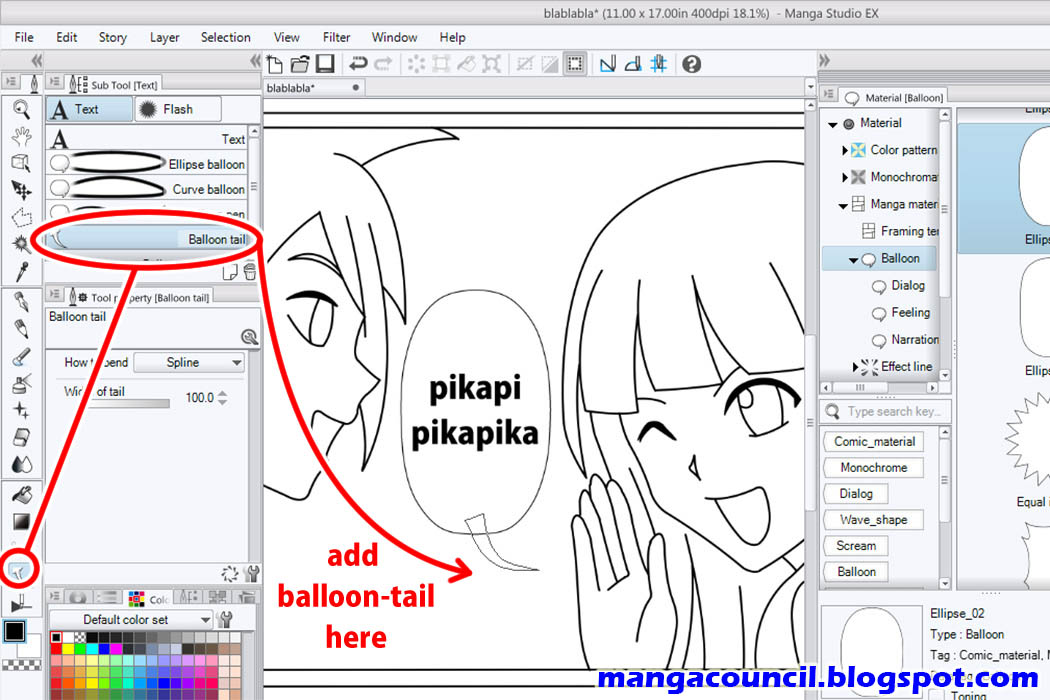The width and height of the screenshot is (1050, 700).
Task: Select the Blend droplets tool
Action: (x=21, y=464)
